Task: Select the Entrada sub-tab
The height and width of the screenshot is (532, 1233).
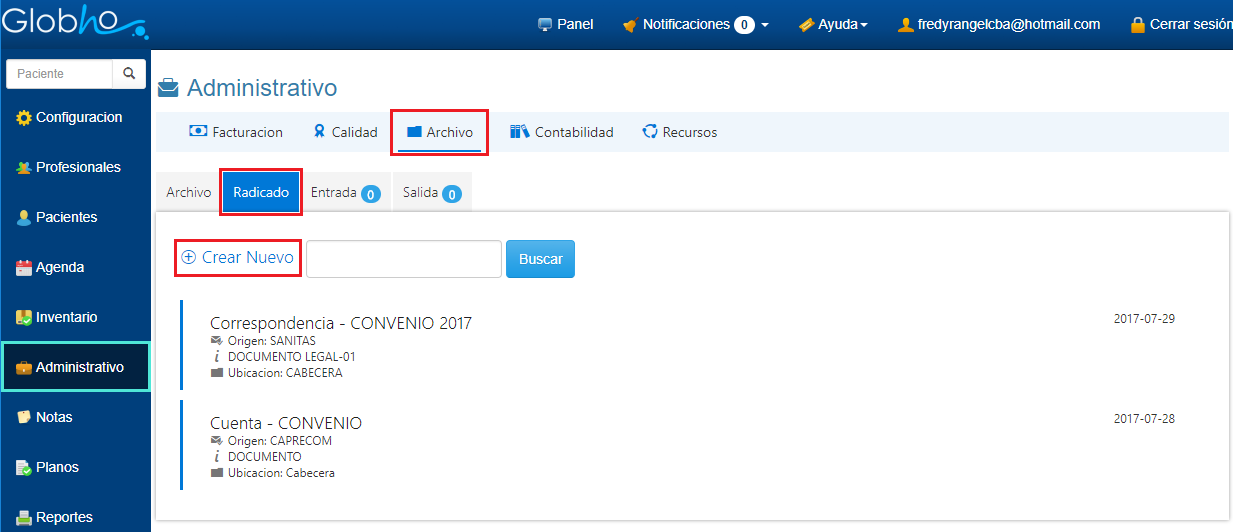Action: (345, 193)
